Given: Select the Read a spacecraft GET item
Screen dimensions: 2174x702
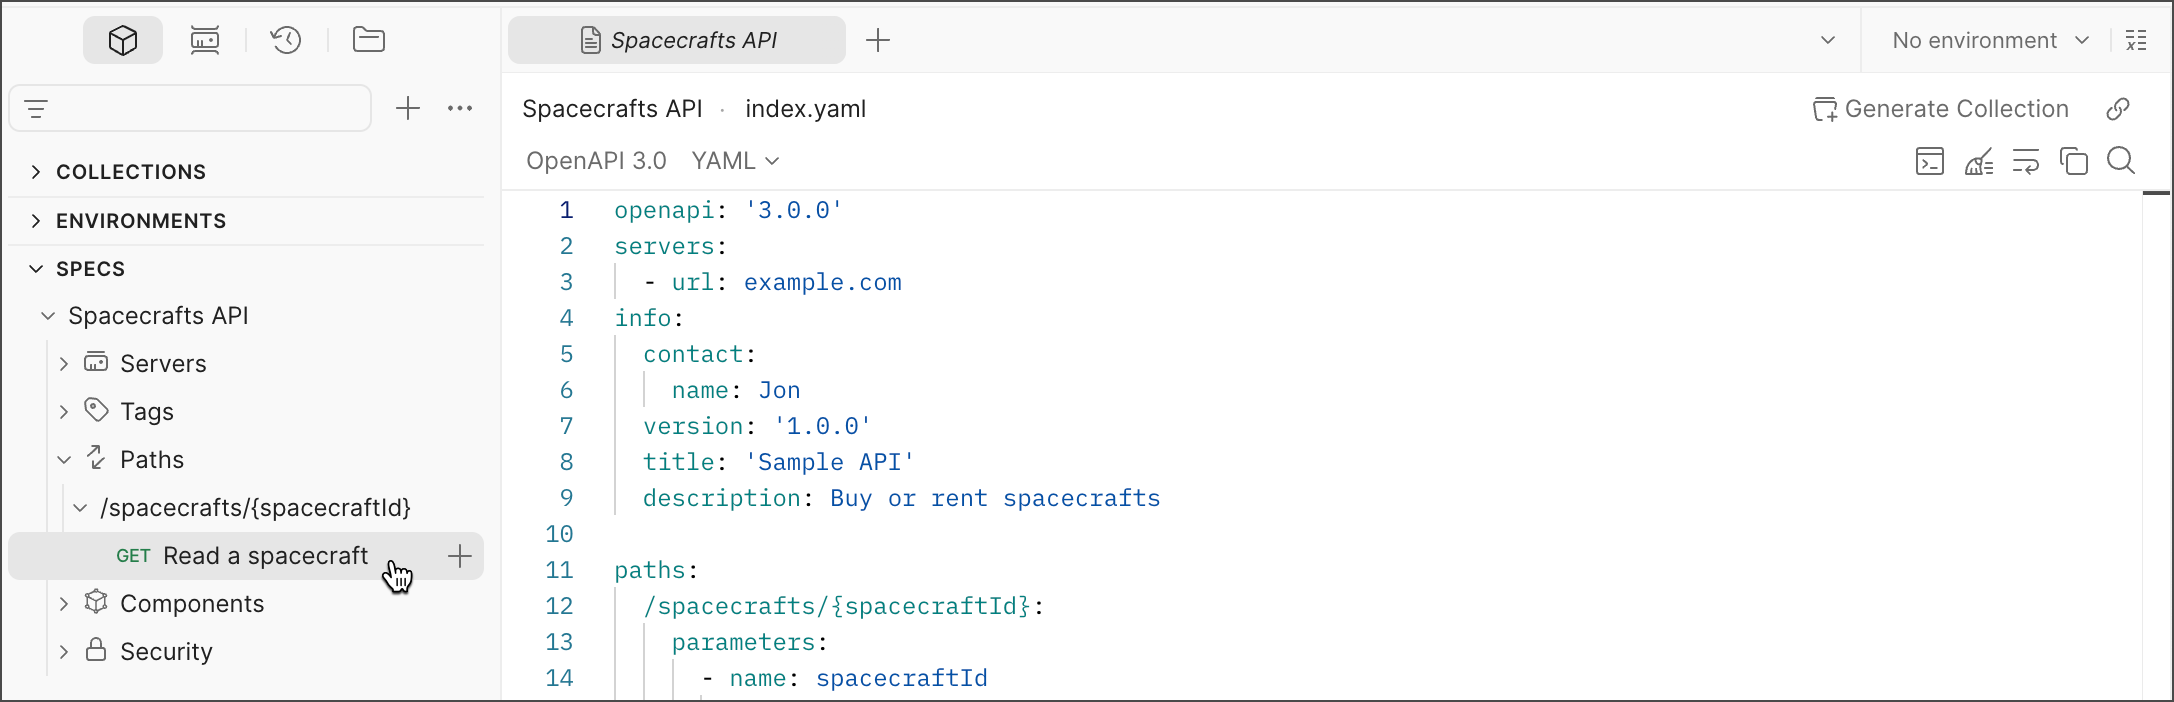Looking at the screenshot, I should tap(265, 556).
